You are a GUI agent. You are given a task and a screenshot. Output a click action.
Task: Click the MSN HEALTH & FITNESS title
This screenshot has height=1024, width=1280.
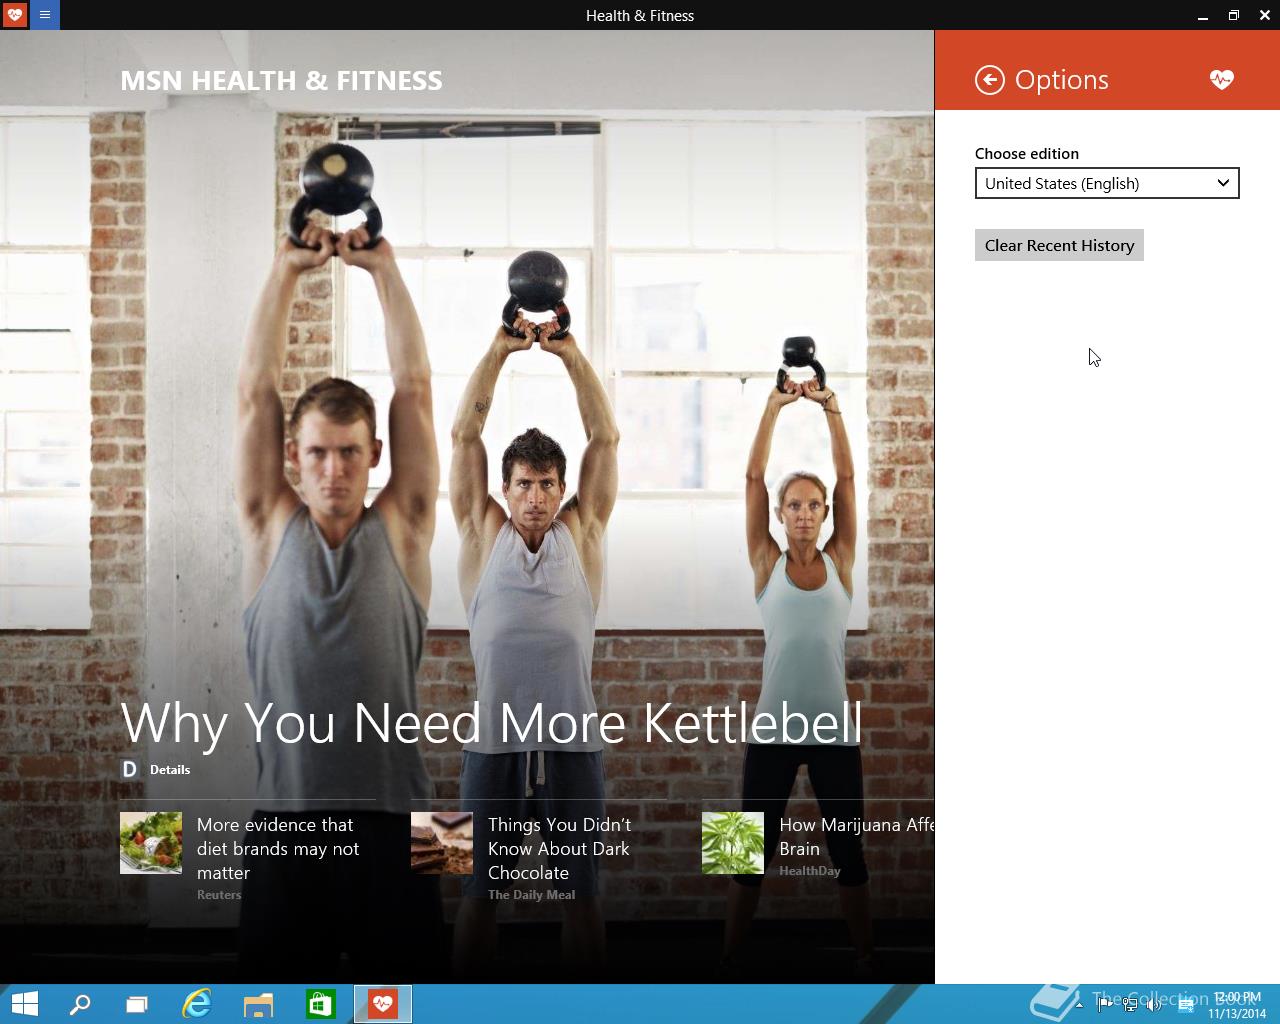(281, 80)
